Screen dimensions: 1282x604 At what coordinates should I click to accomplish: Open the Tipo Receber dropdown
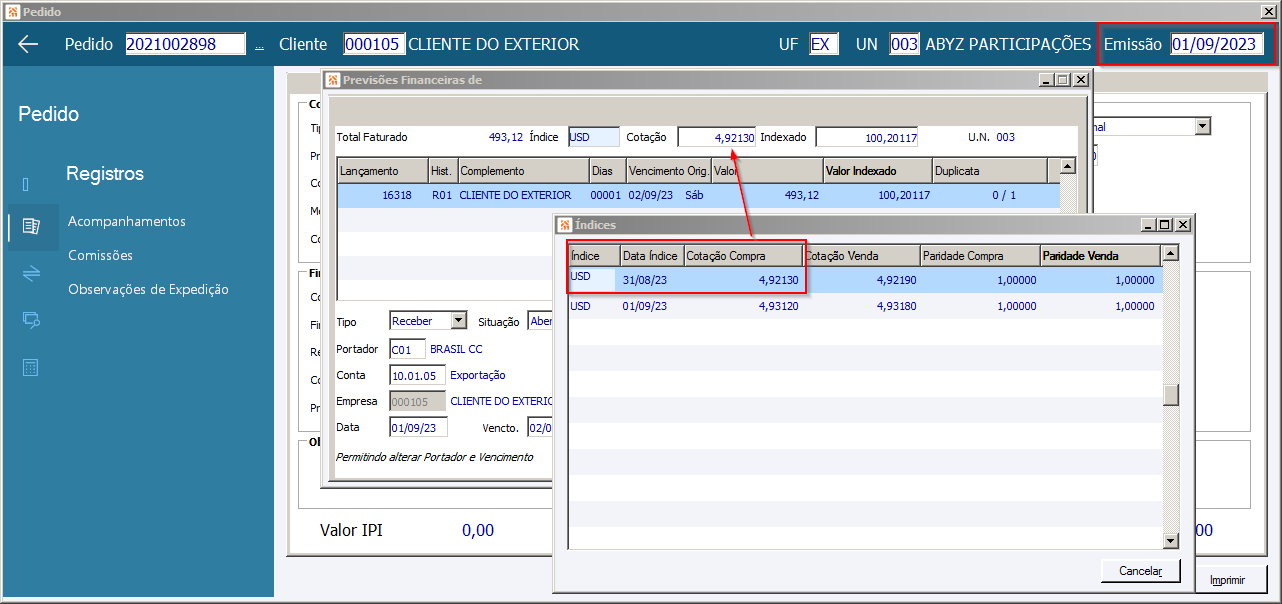[x=459, y=321]
